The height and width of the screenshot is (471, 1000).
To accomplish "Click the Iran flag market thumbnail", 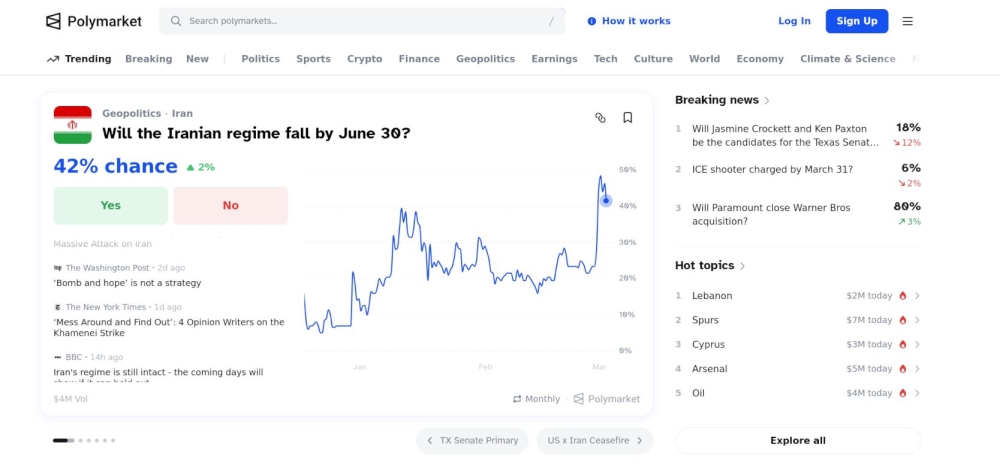I will click(73, 125).
